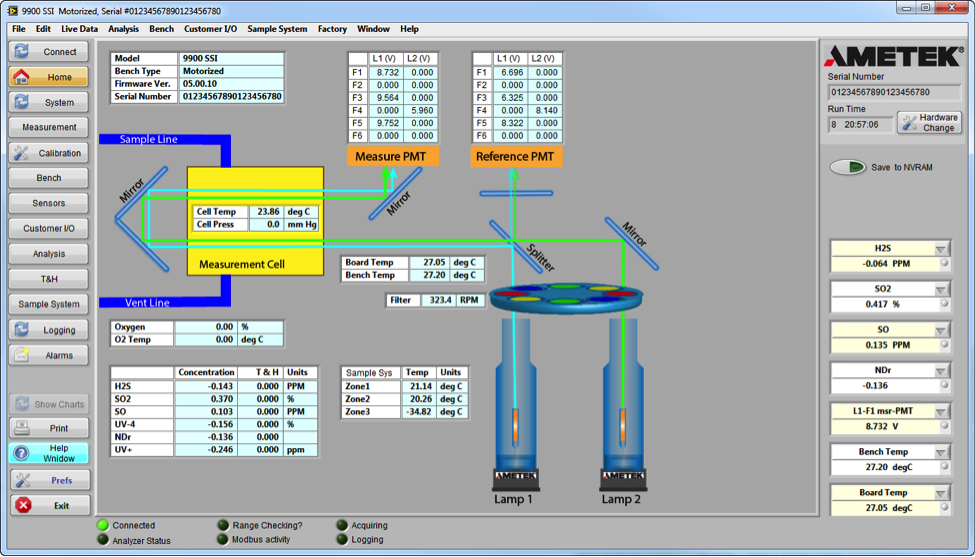The image size is (975, 557).
Task: Click the Filter RPM value 323.4
Action: (439, 300)
